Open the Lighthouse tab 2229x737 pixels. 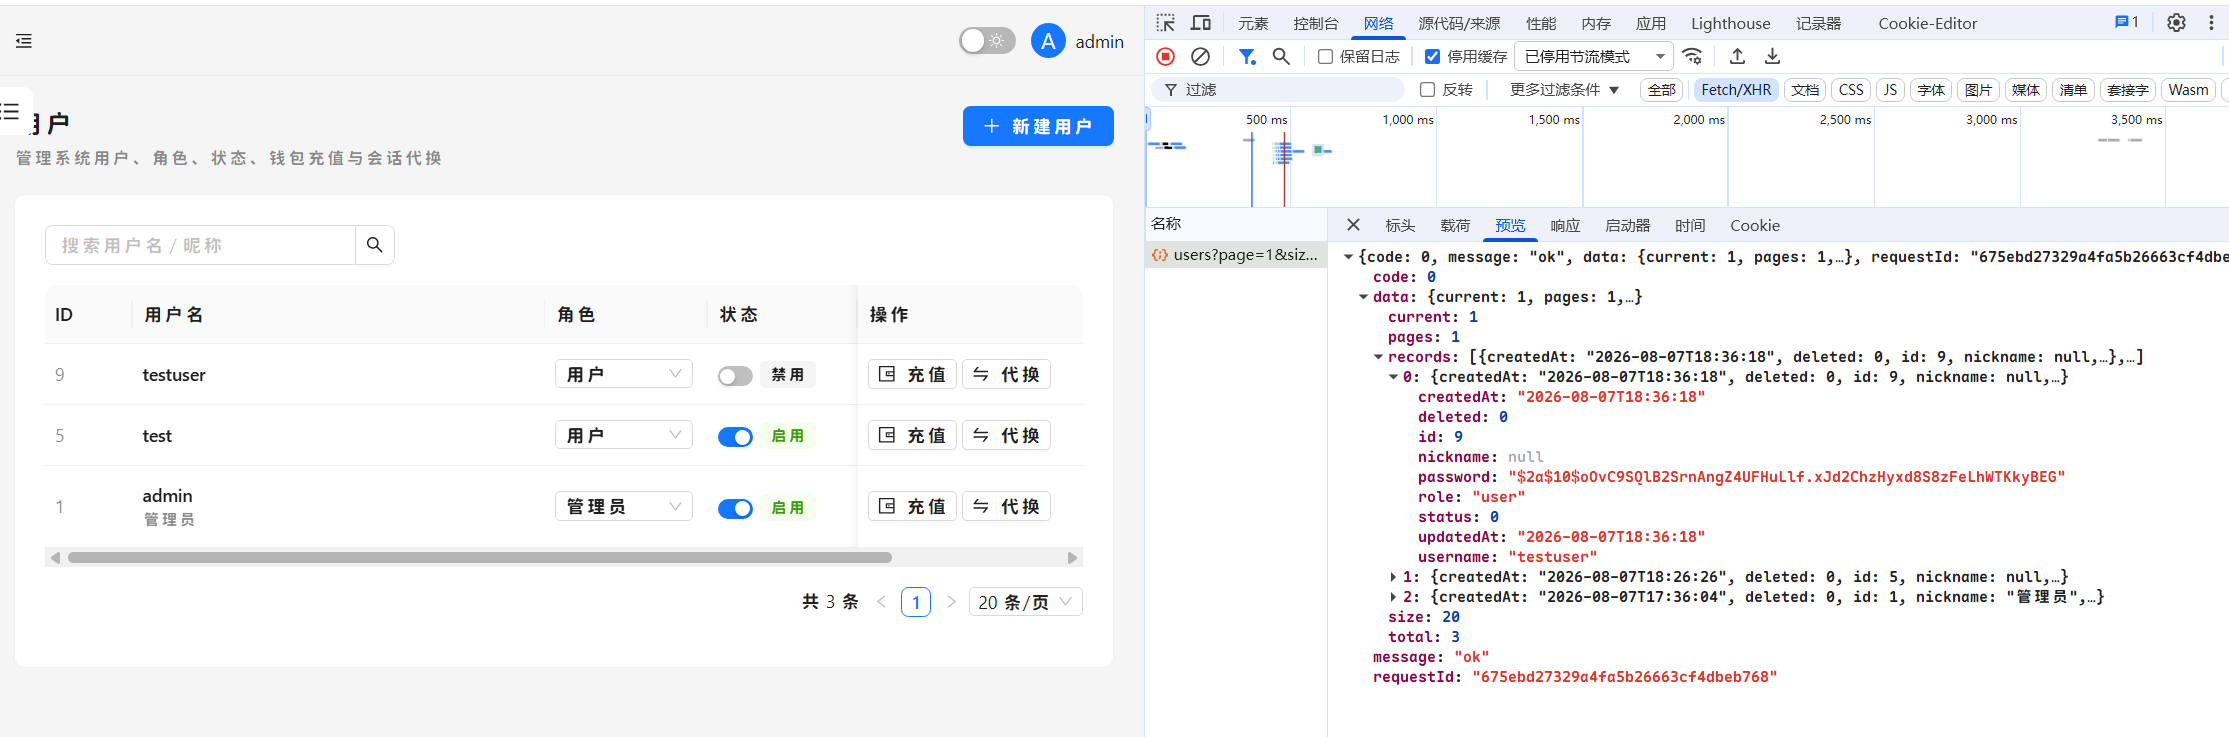click(1730, 23)
